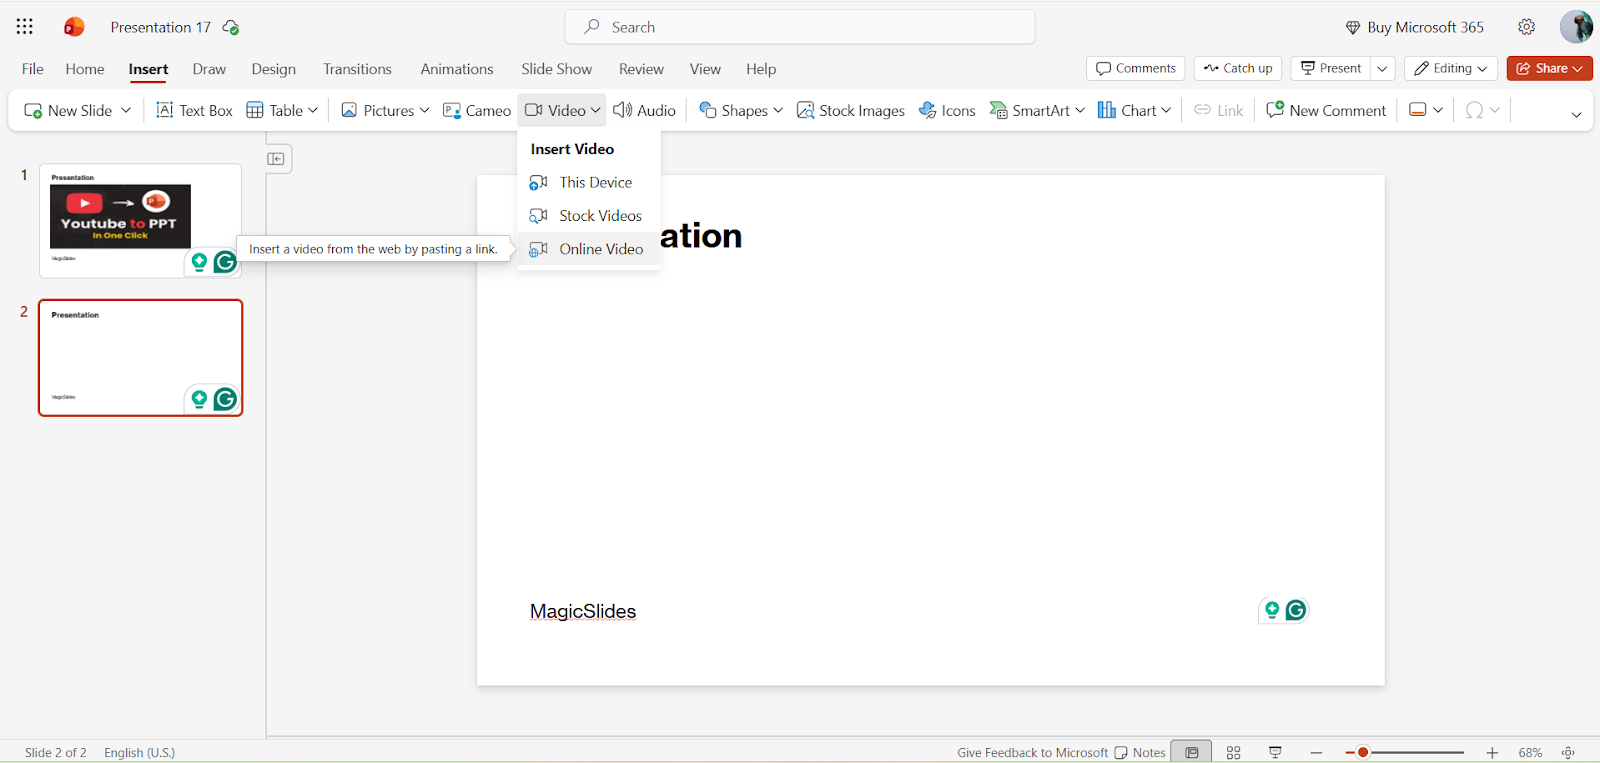The height and width of the screenshot is (763, 1600).
Task: Open Cameo camera insert
Action: [477, 110]
